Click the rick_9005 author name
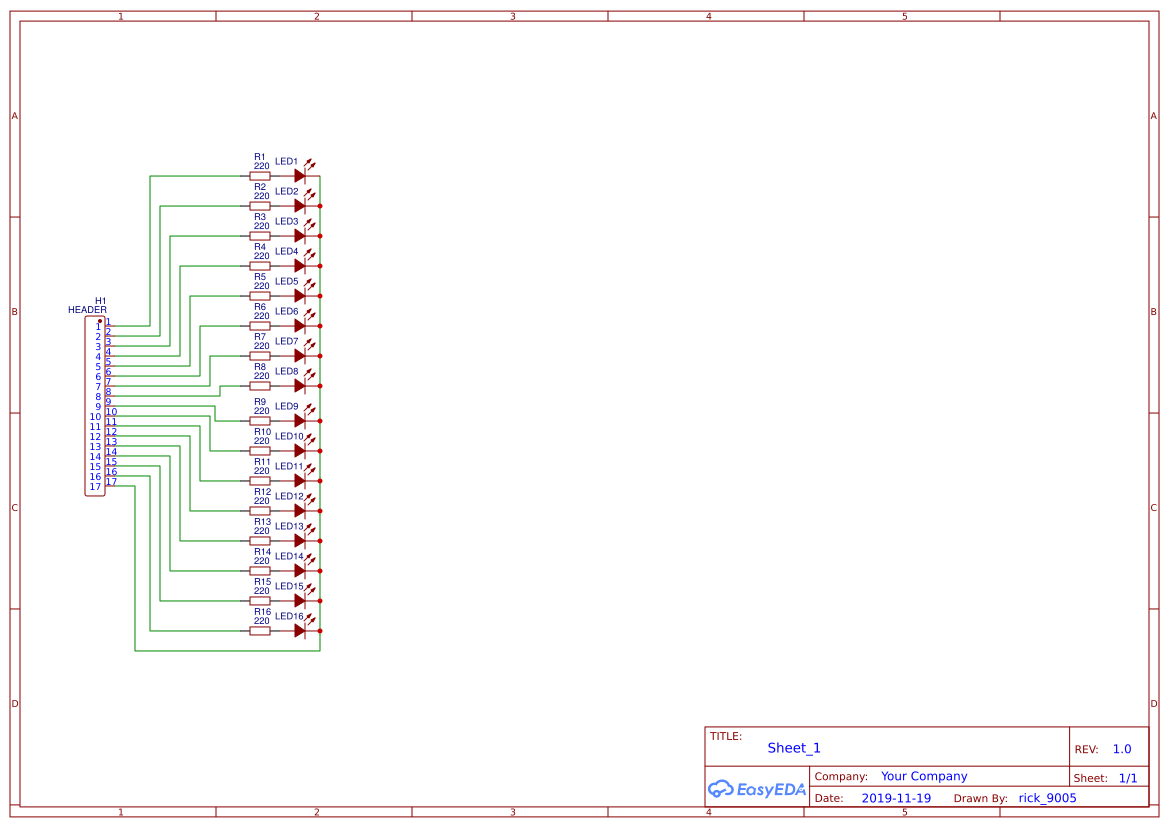 click(1046, 797)
